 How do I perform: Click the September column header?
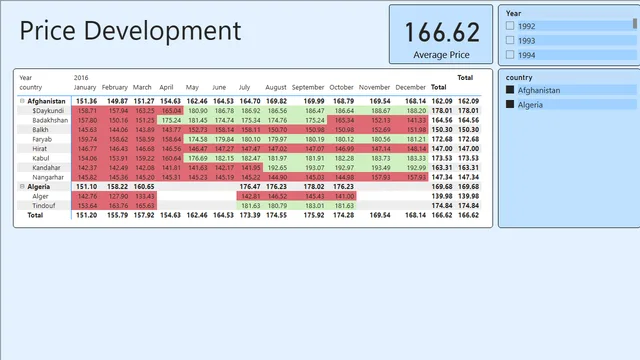pos(308,87)
